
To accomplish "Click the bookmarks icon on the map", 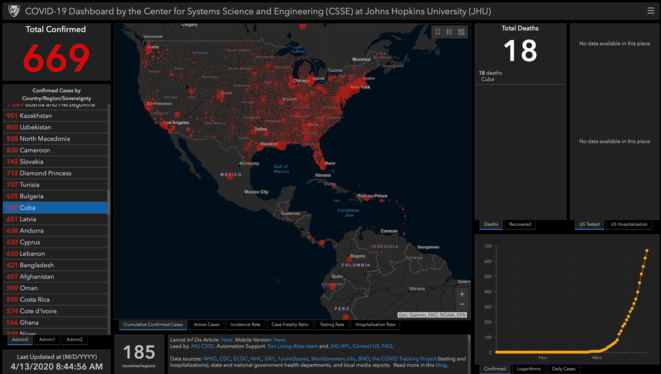I will pyautogui.click(x=438, y=32).
